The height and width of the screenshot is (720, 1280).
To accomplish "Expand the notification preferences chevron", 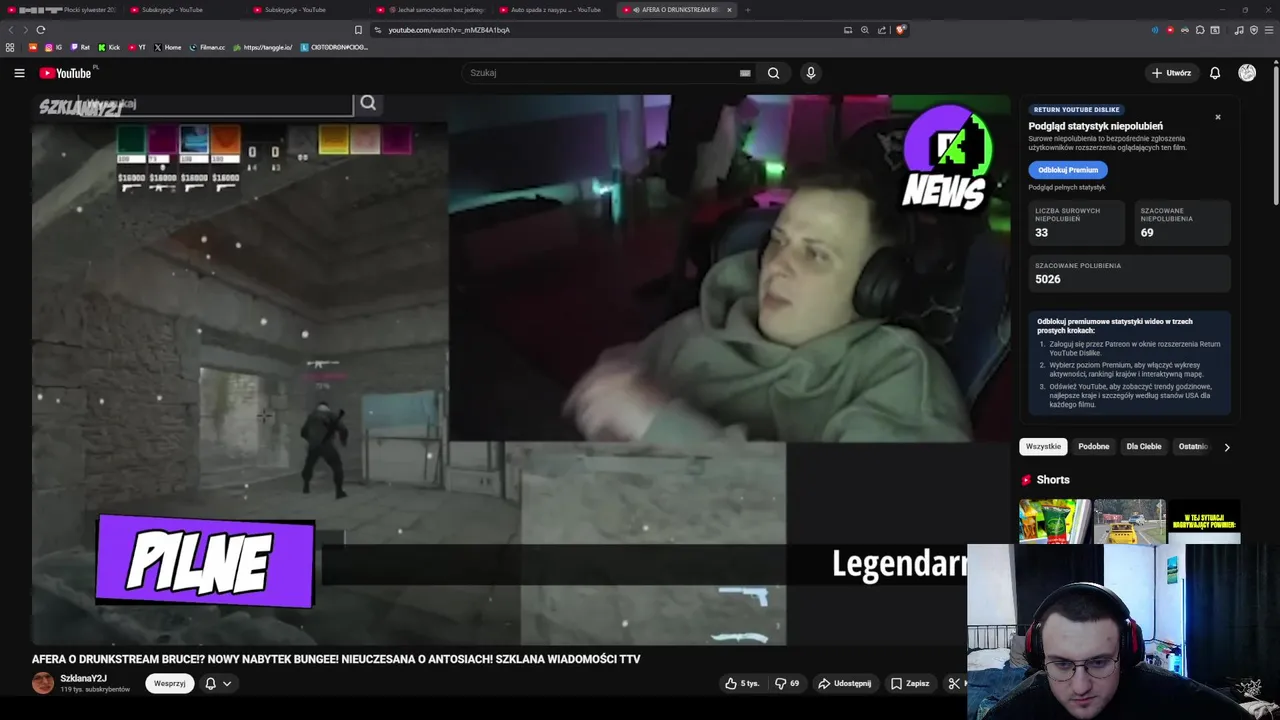I will [227, 684].
